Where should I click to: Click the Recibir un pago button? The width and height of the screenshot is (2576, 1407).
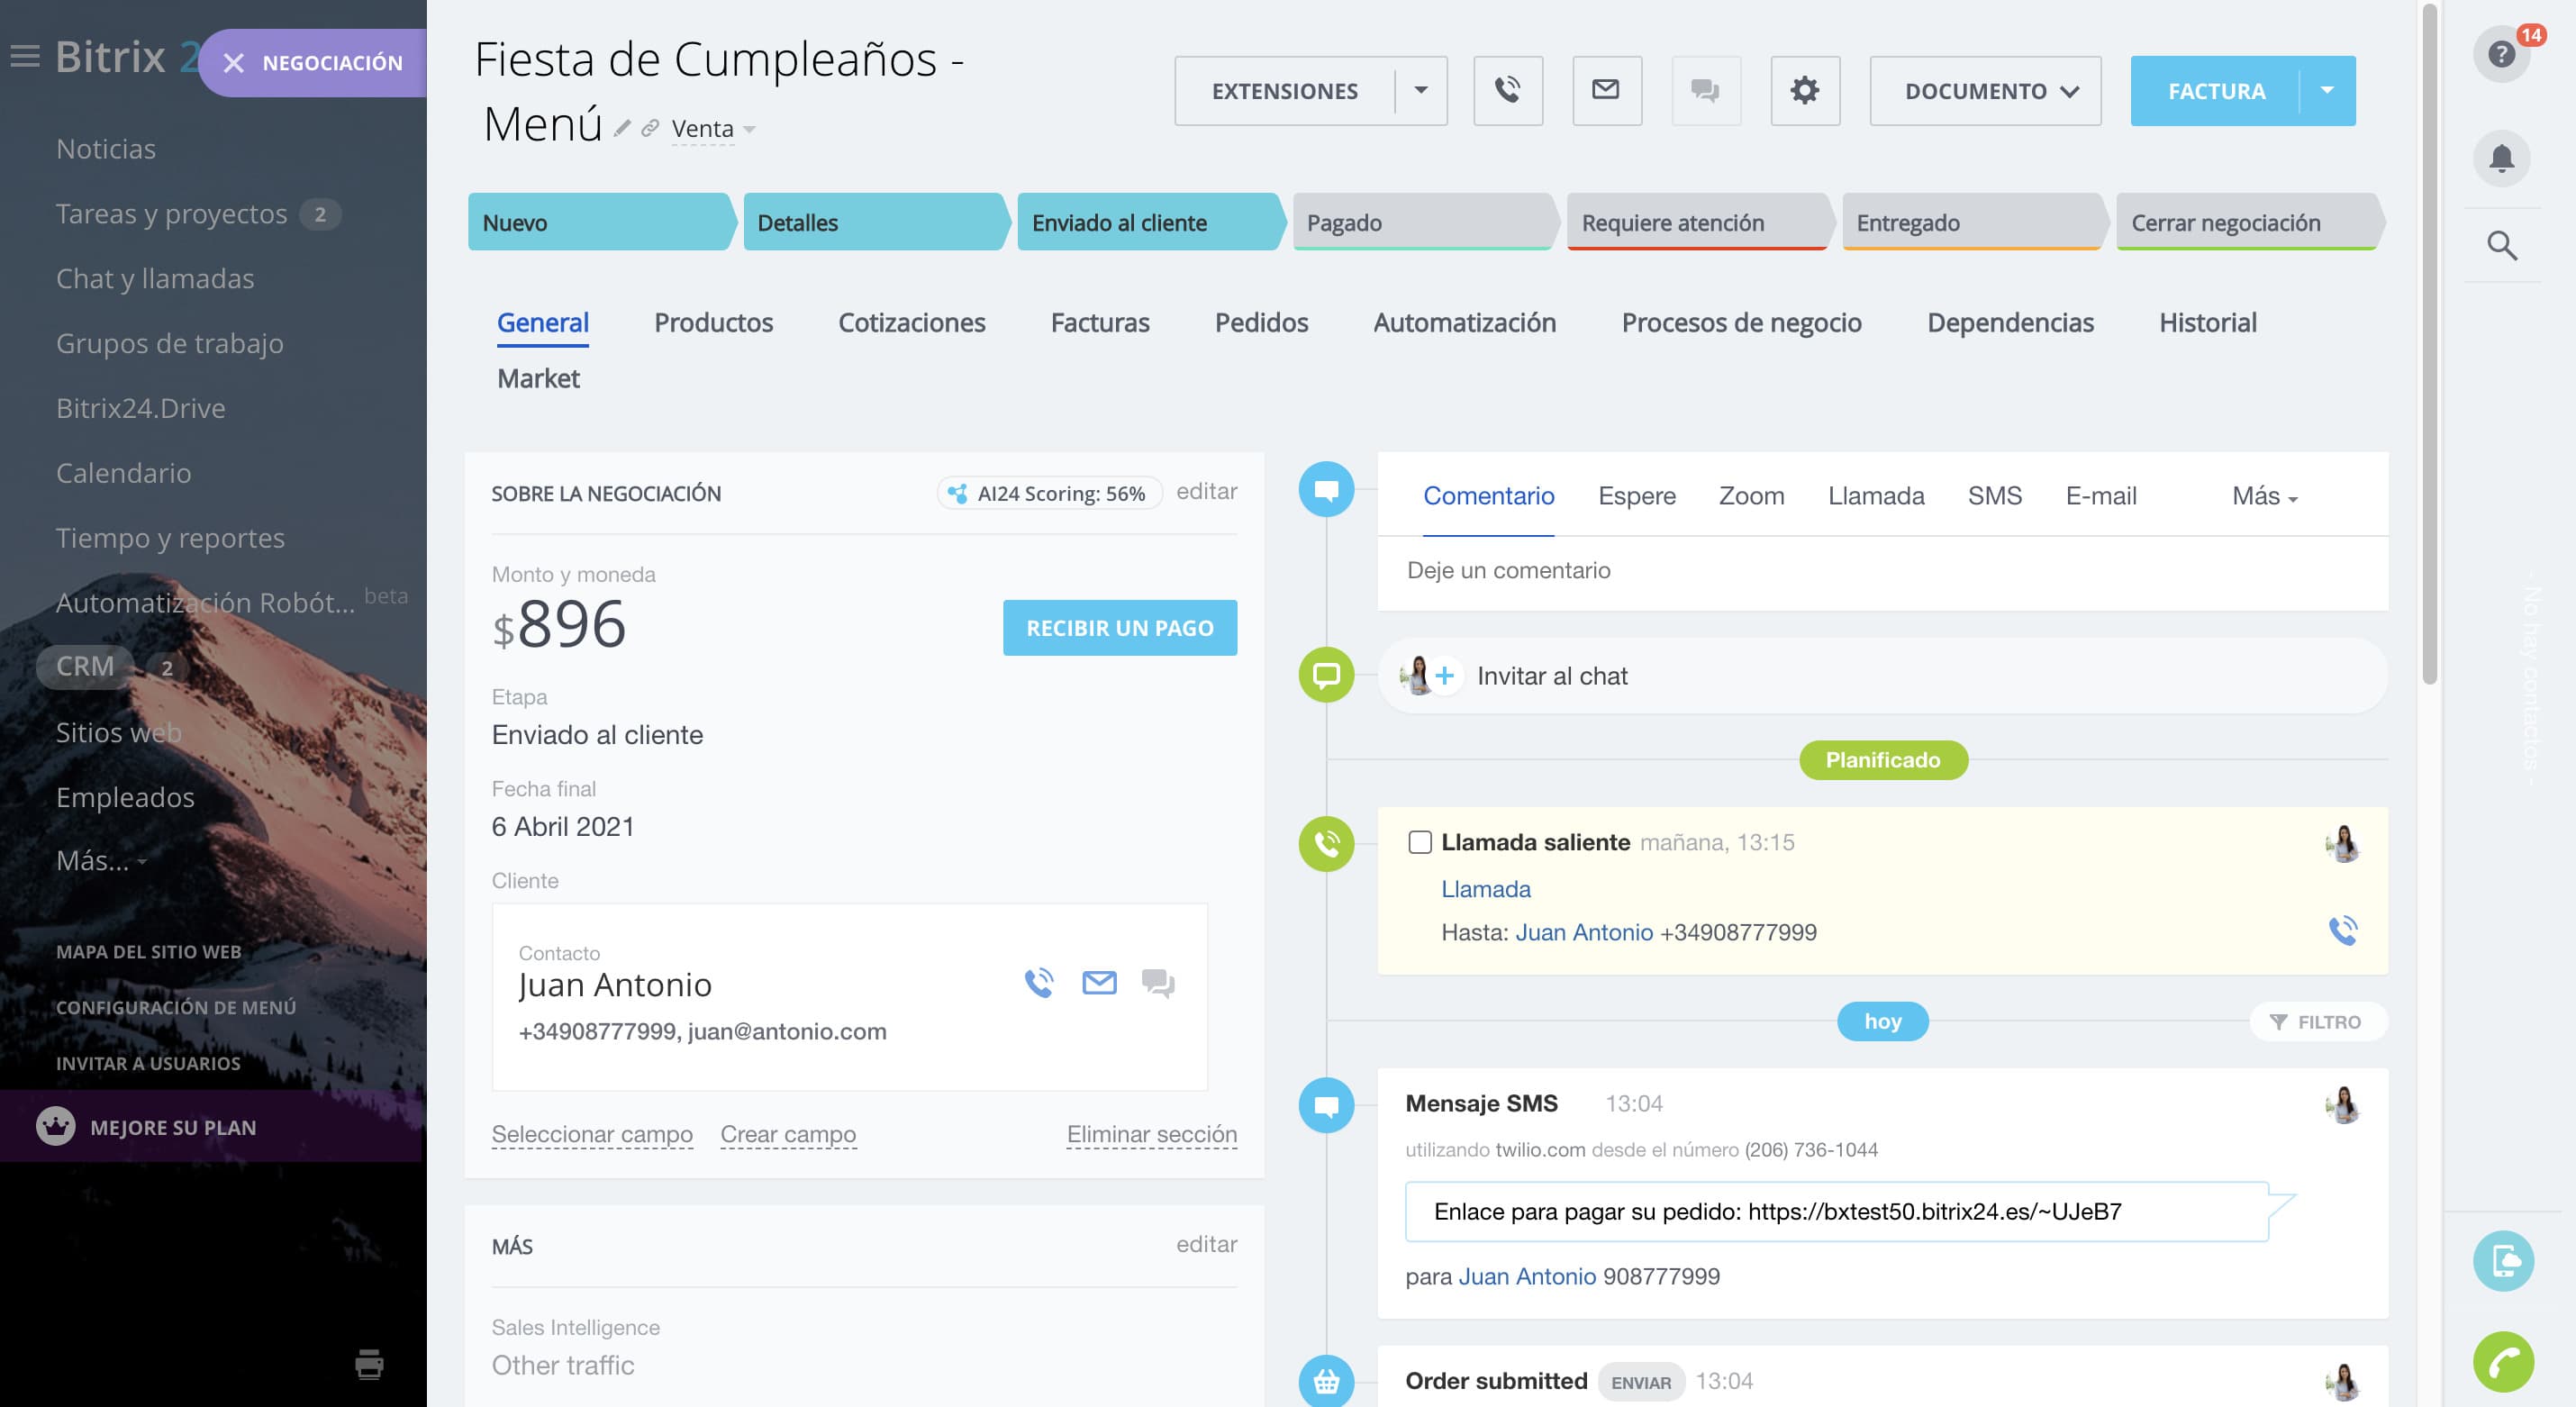pos(1119,628)
